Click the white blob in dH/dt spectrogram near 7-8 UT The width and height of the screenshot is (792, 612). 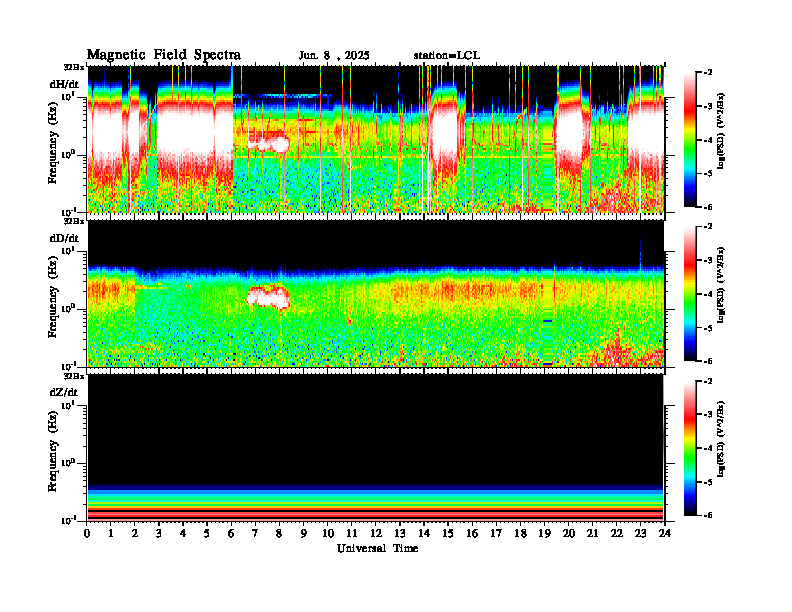(268, 143)
